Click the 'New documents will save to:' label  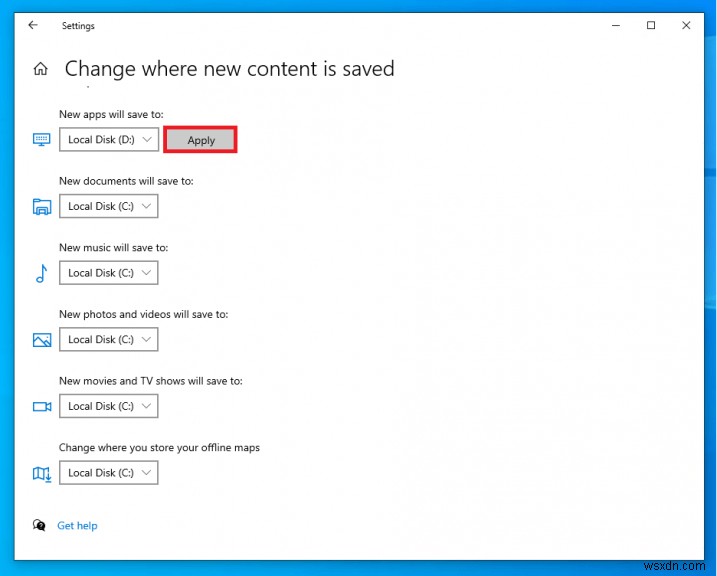[126, 181]
